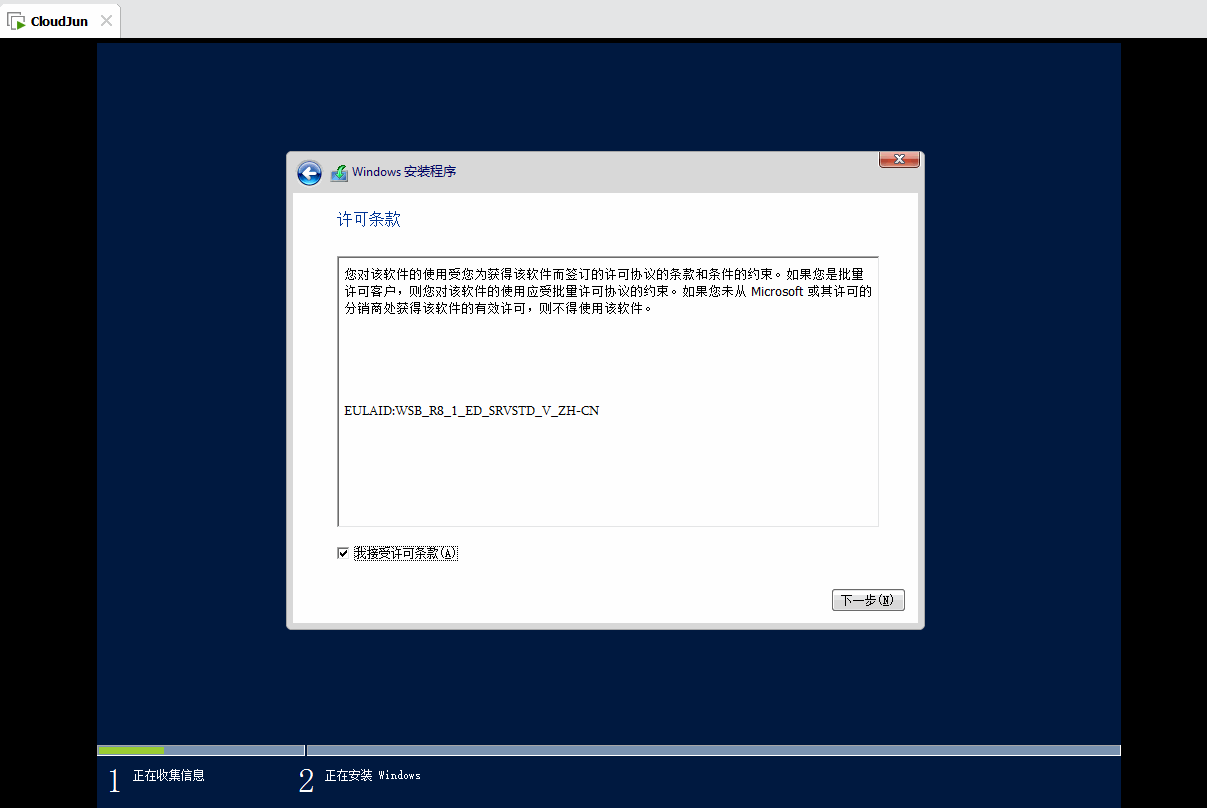The height and width of the screenshot is (808, 1207).
Task: Click the CloudJun tab VM icon
Action: pyautogui.click(x=16, y=21)
